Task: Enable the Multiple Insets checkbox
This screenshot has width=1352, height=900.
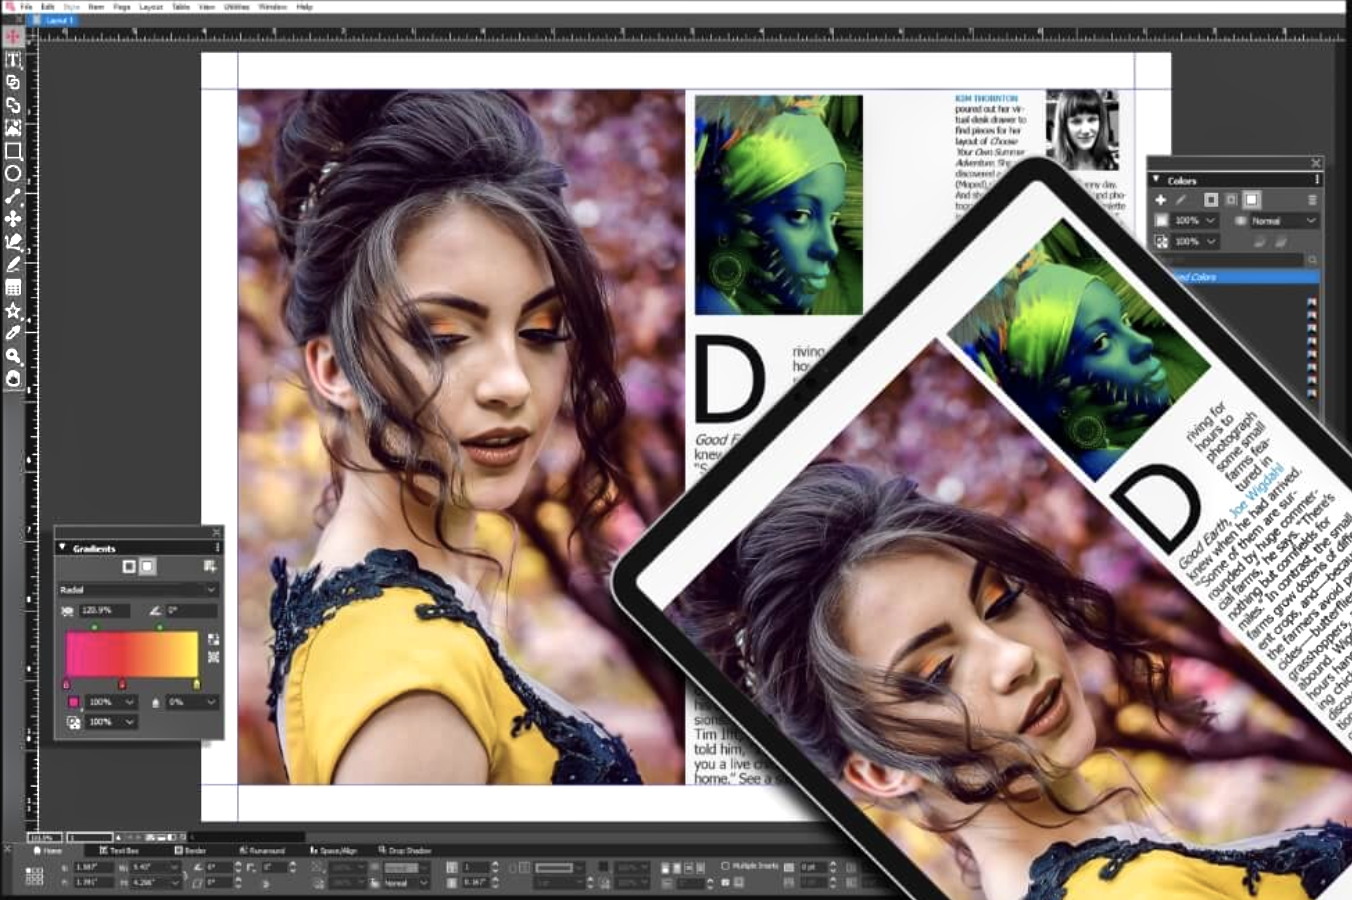Action: tap(725, 866)
